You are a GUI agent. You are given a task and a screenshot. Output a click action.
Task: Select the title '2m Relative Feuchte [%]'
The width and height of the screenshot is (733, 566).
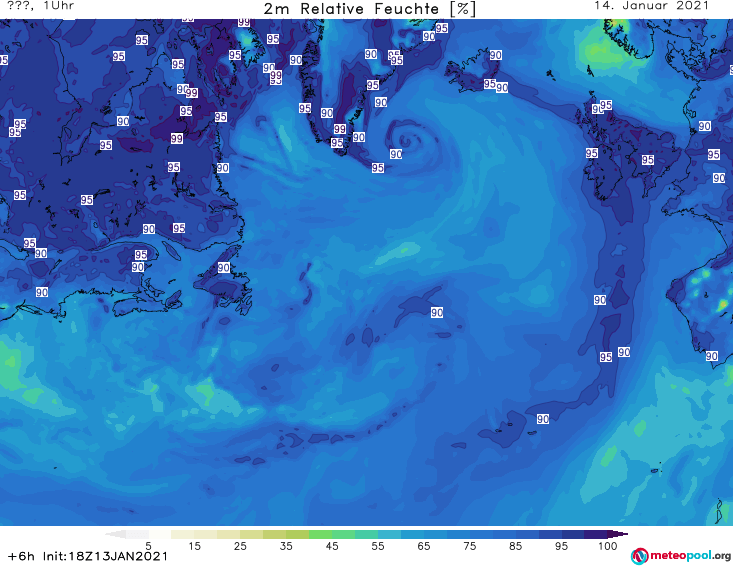click(x=369, y=9)
